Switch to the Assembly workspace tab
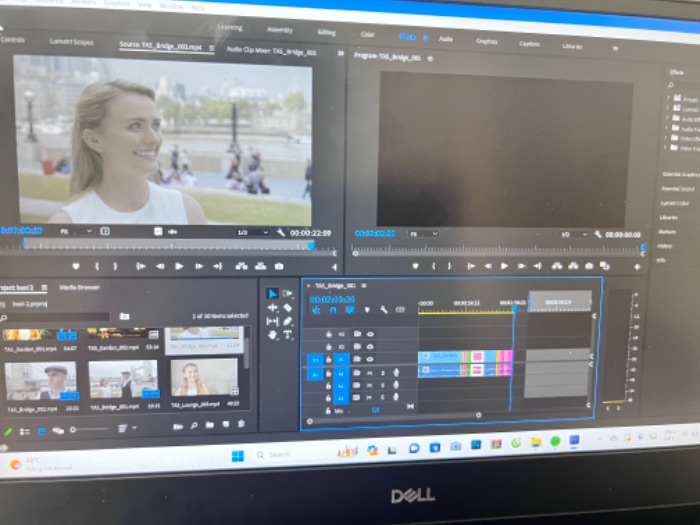Screen dimensions: 700x525 pos(279,30)
